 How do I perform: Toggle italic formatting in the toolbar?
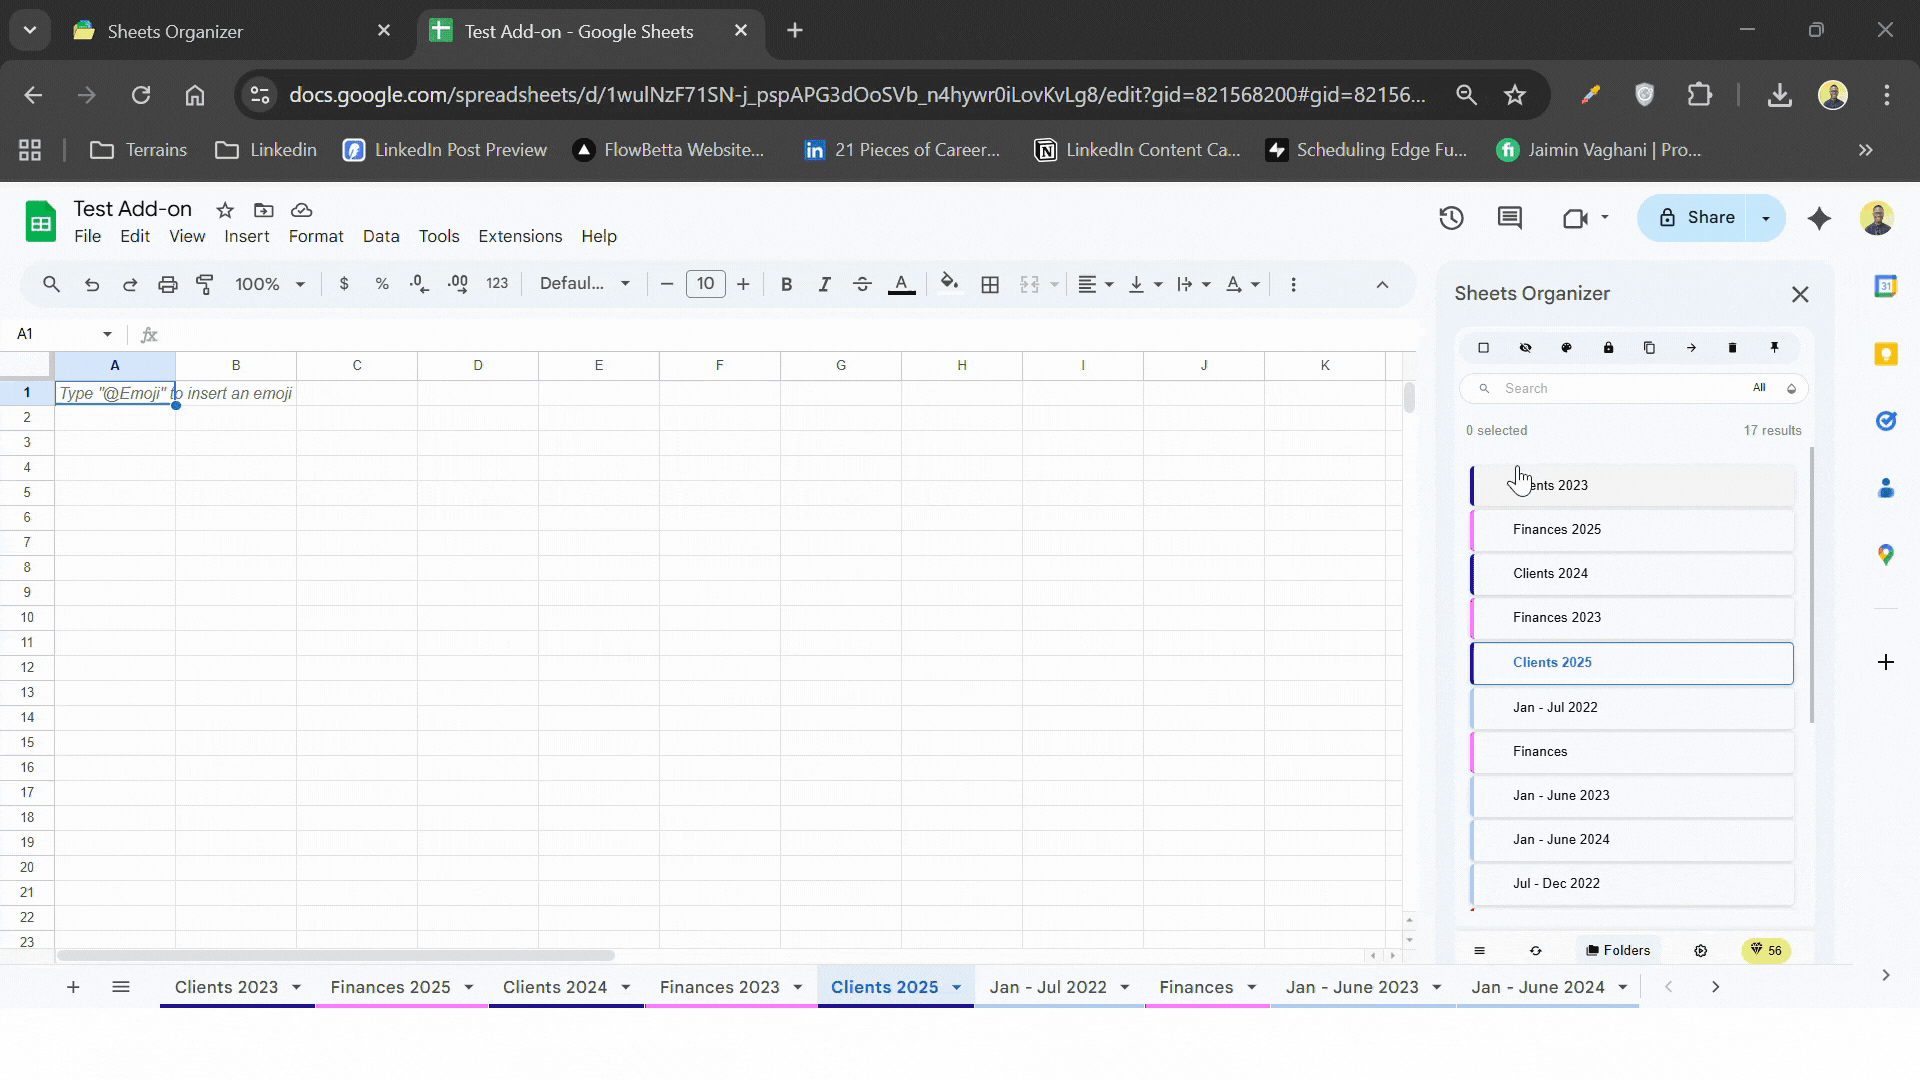tap(824, 284)
